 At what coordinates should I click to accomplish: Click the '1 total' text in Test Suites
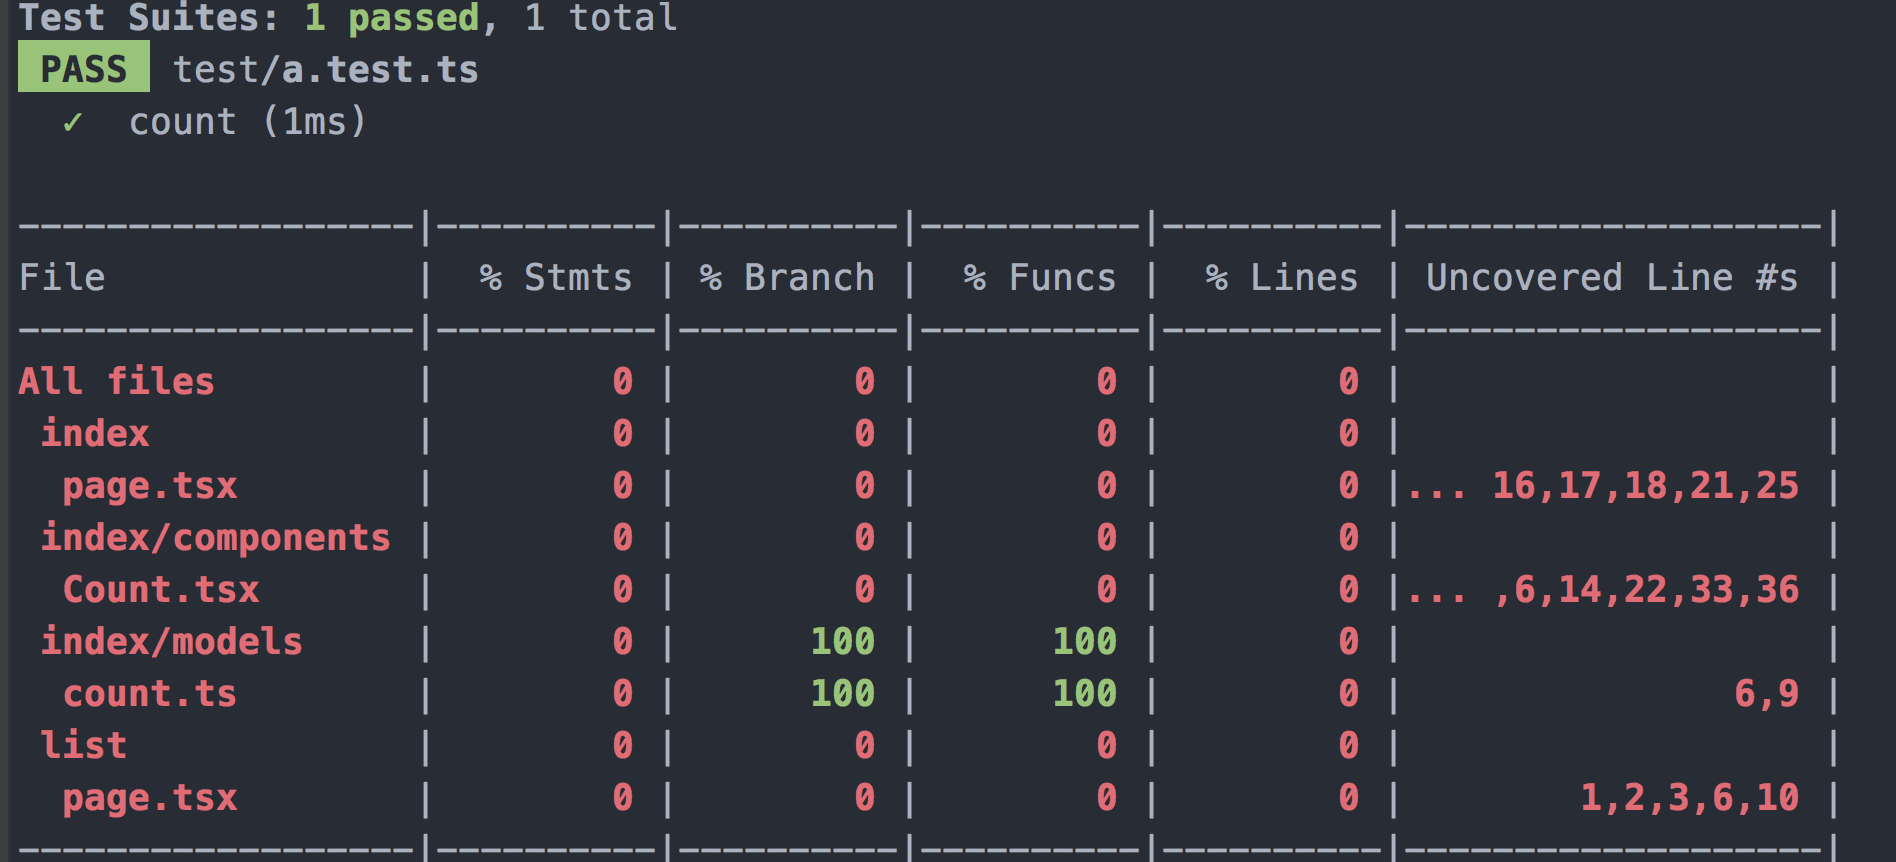tap(601, 17)
